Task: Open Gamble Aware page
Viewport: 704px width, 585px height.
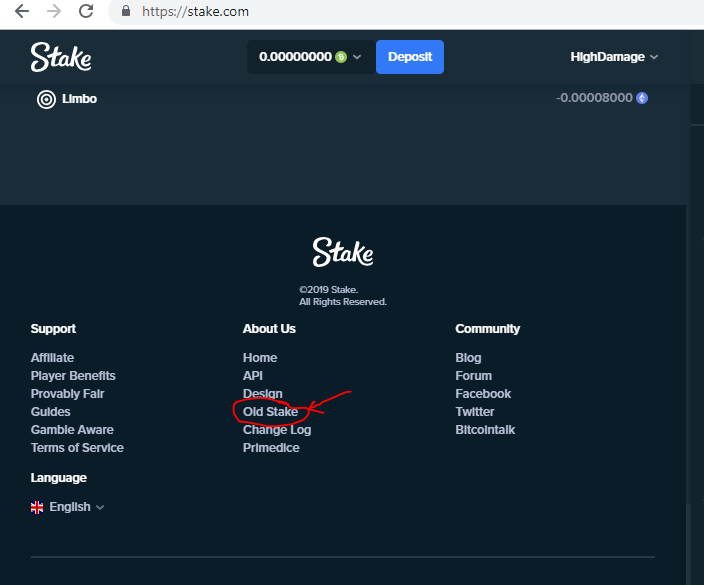Action: [72, 430]
